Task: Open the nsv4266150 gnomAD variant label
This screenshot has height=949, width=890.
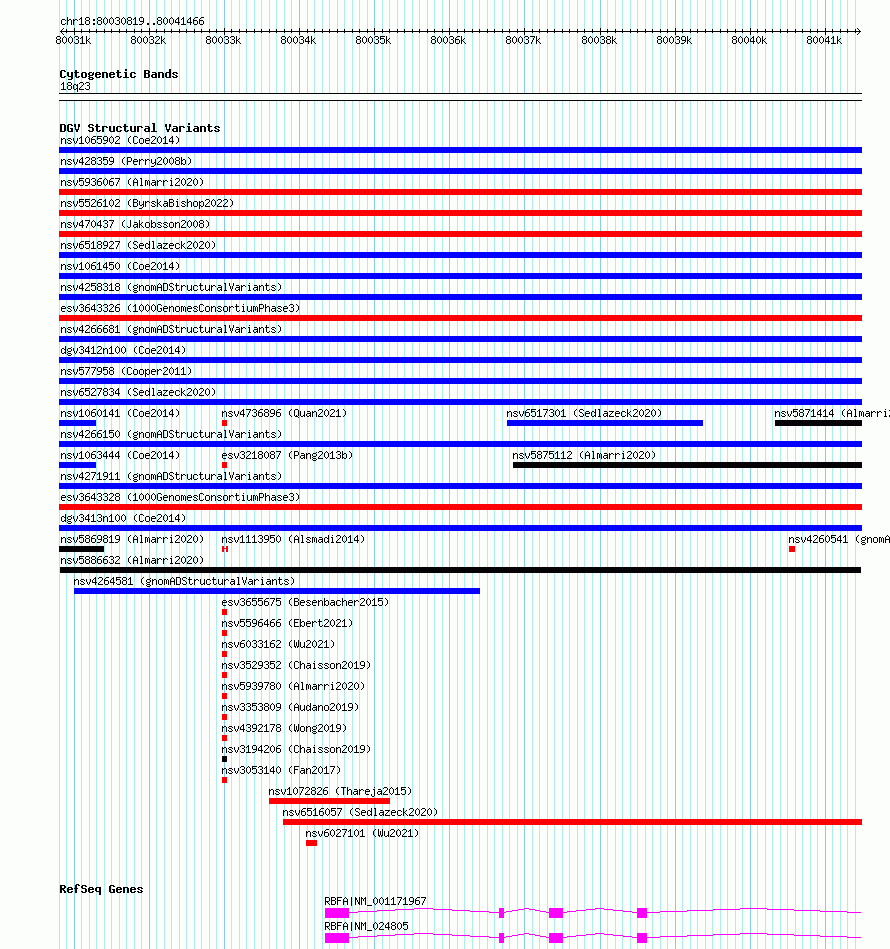Action: click(x=171, y=435)
